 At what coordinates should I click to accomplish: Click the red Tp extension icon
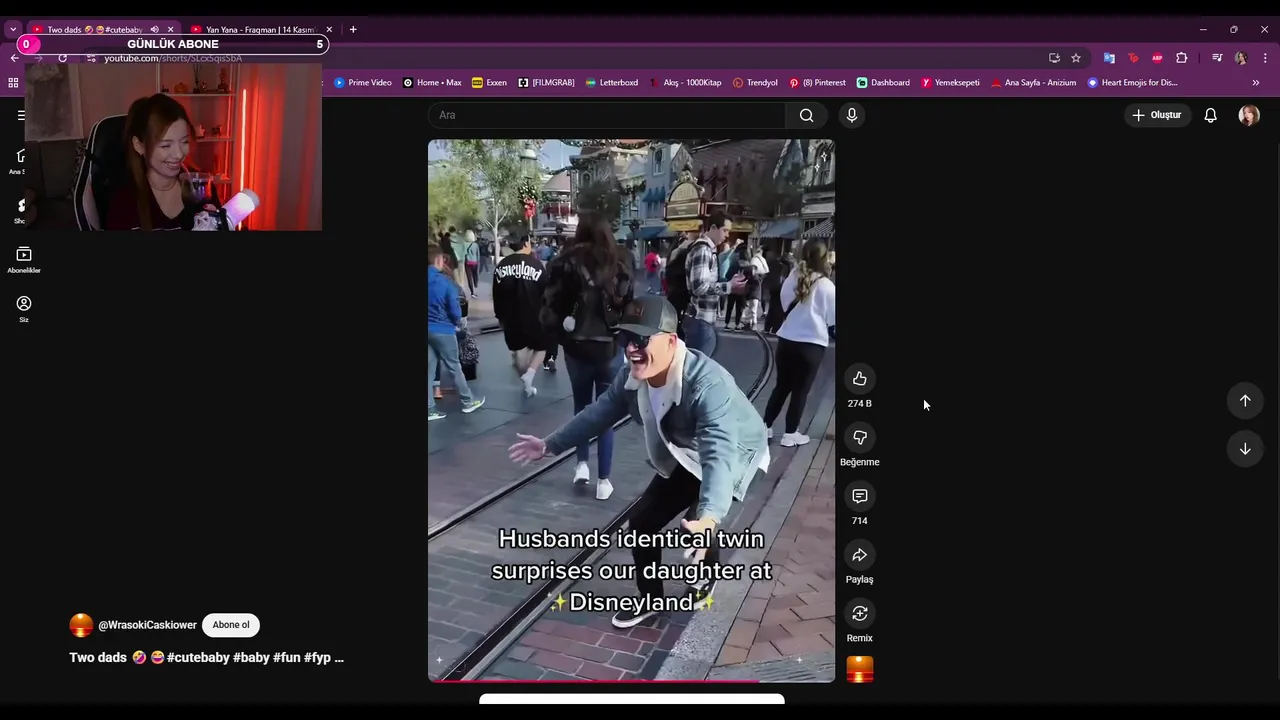click(x=1133, y=58)
